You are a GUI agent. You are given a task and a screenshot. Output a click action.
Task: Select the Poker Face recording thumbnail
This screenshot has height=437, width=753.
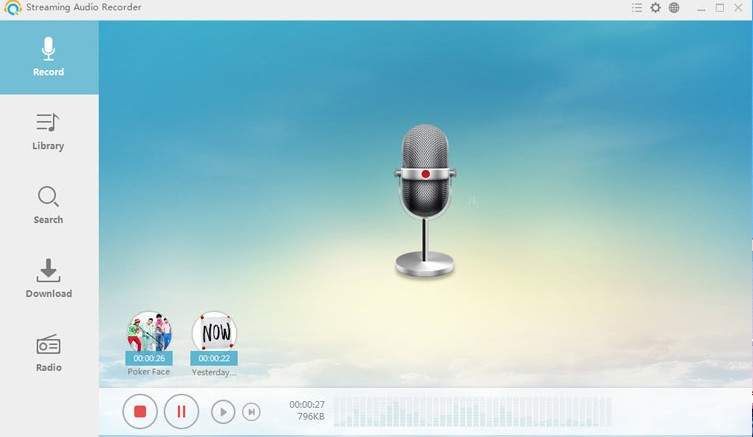(149, 332)
